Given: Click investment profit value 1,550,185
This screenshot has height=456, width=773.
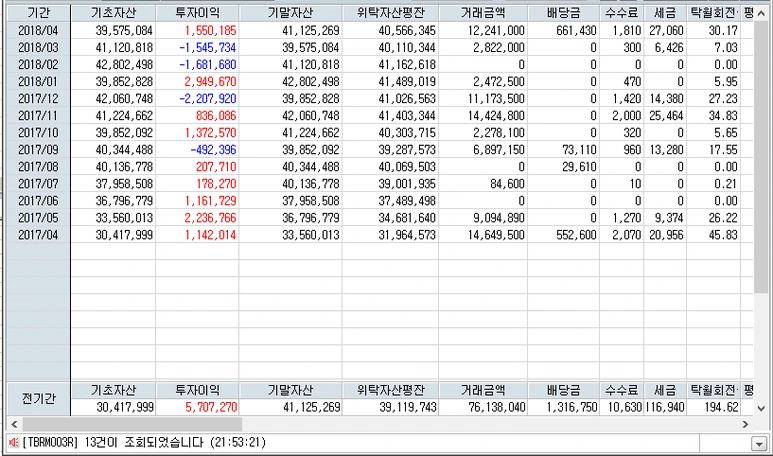Looking at the screenshot, I should 211,31.
